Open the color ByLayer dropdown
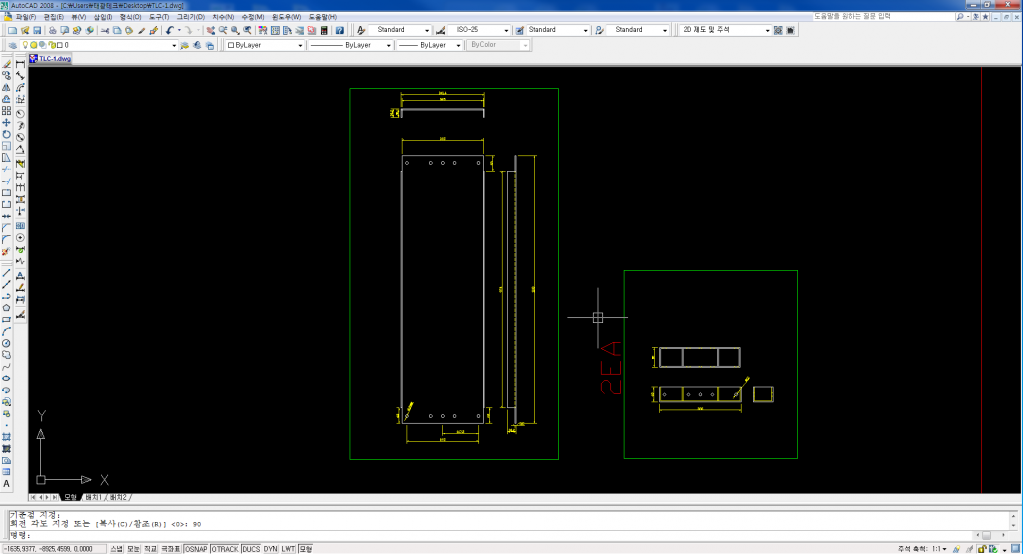Image resolution: width=1023 pixels, height=554 pixels. coord(299,46)
